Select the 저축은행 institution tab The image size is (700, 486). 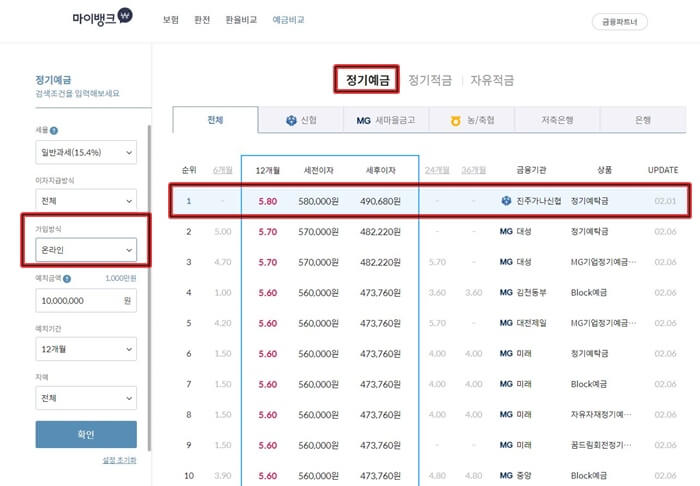click(557, 120)
